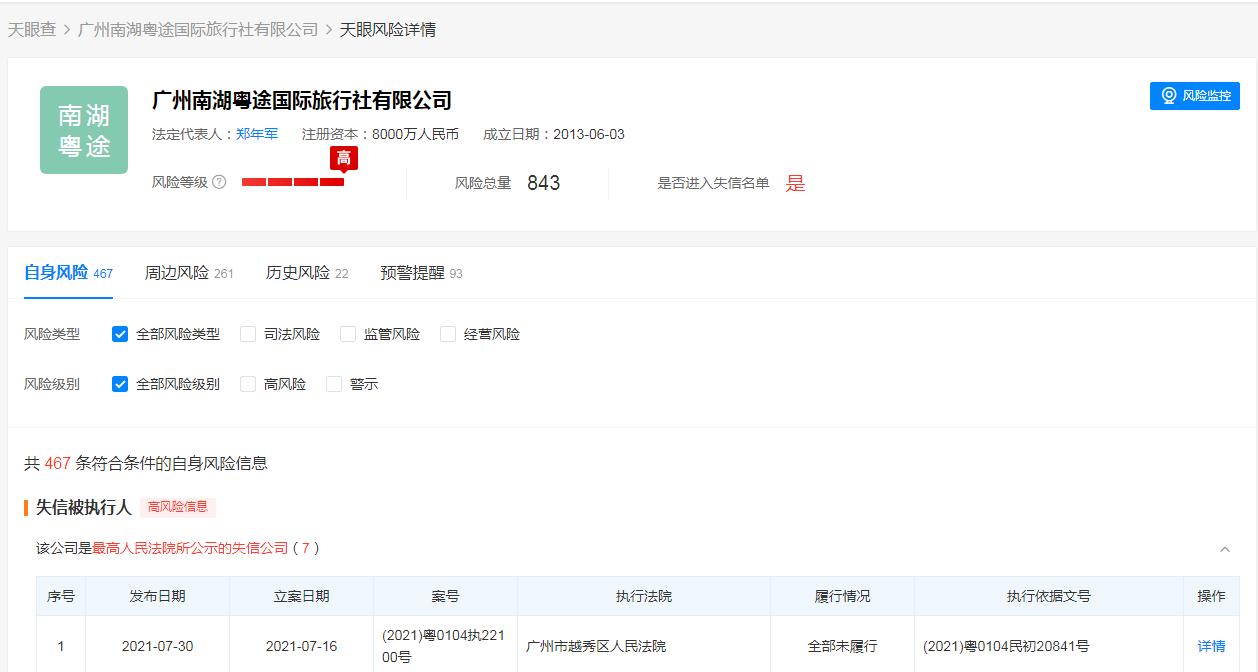This screenshot has width=1258, height=672.
Task: Enable the 监管风险 checkbox
Action: 347,334
